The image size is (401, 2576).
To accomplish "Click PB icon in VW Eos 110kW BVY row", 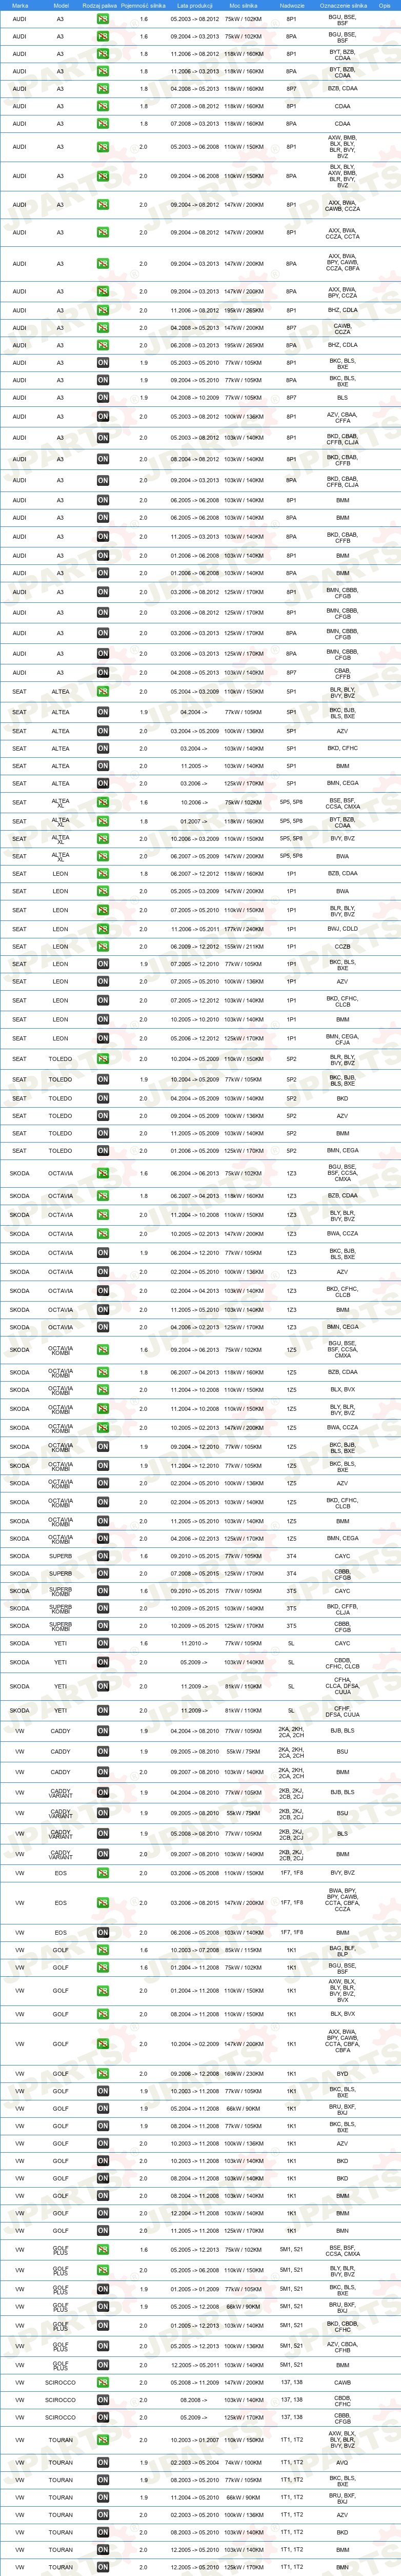I will [102, 1872].
